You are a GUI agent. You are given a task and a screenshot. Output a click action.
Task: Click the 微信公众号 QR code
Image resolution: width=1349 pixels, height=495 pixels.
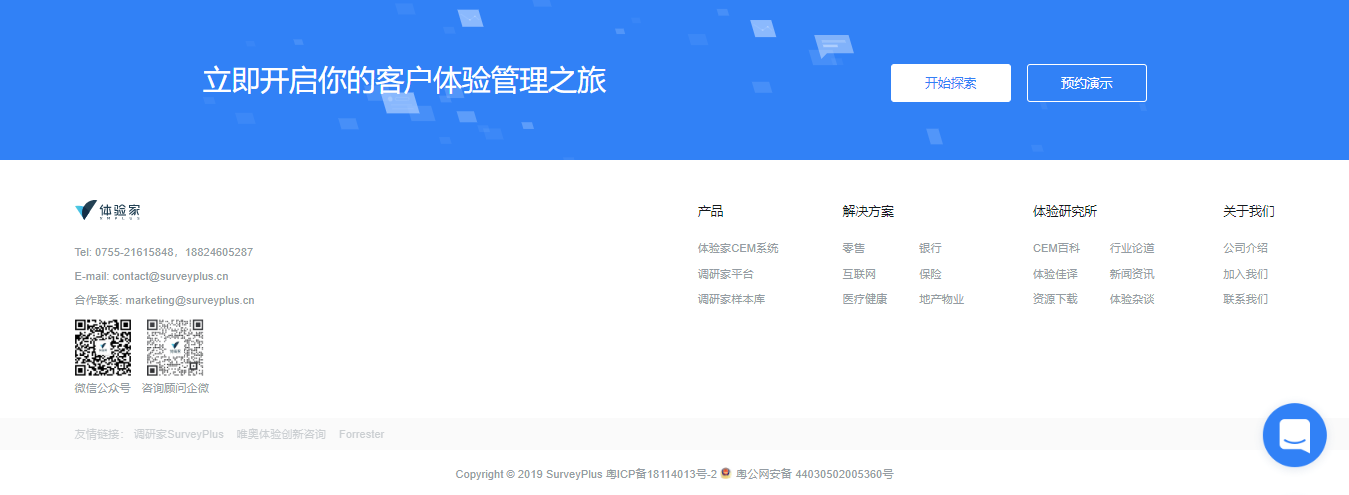click(103, 347)
